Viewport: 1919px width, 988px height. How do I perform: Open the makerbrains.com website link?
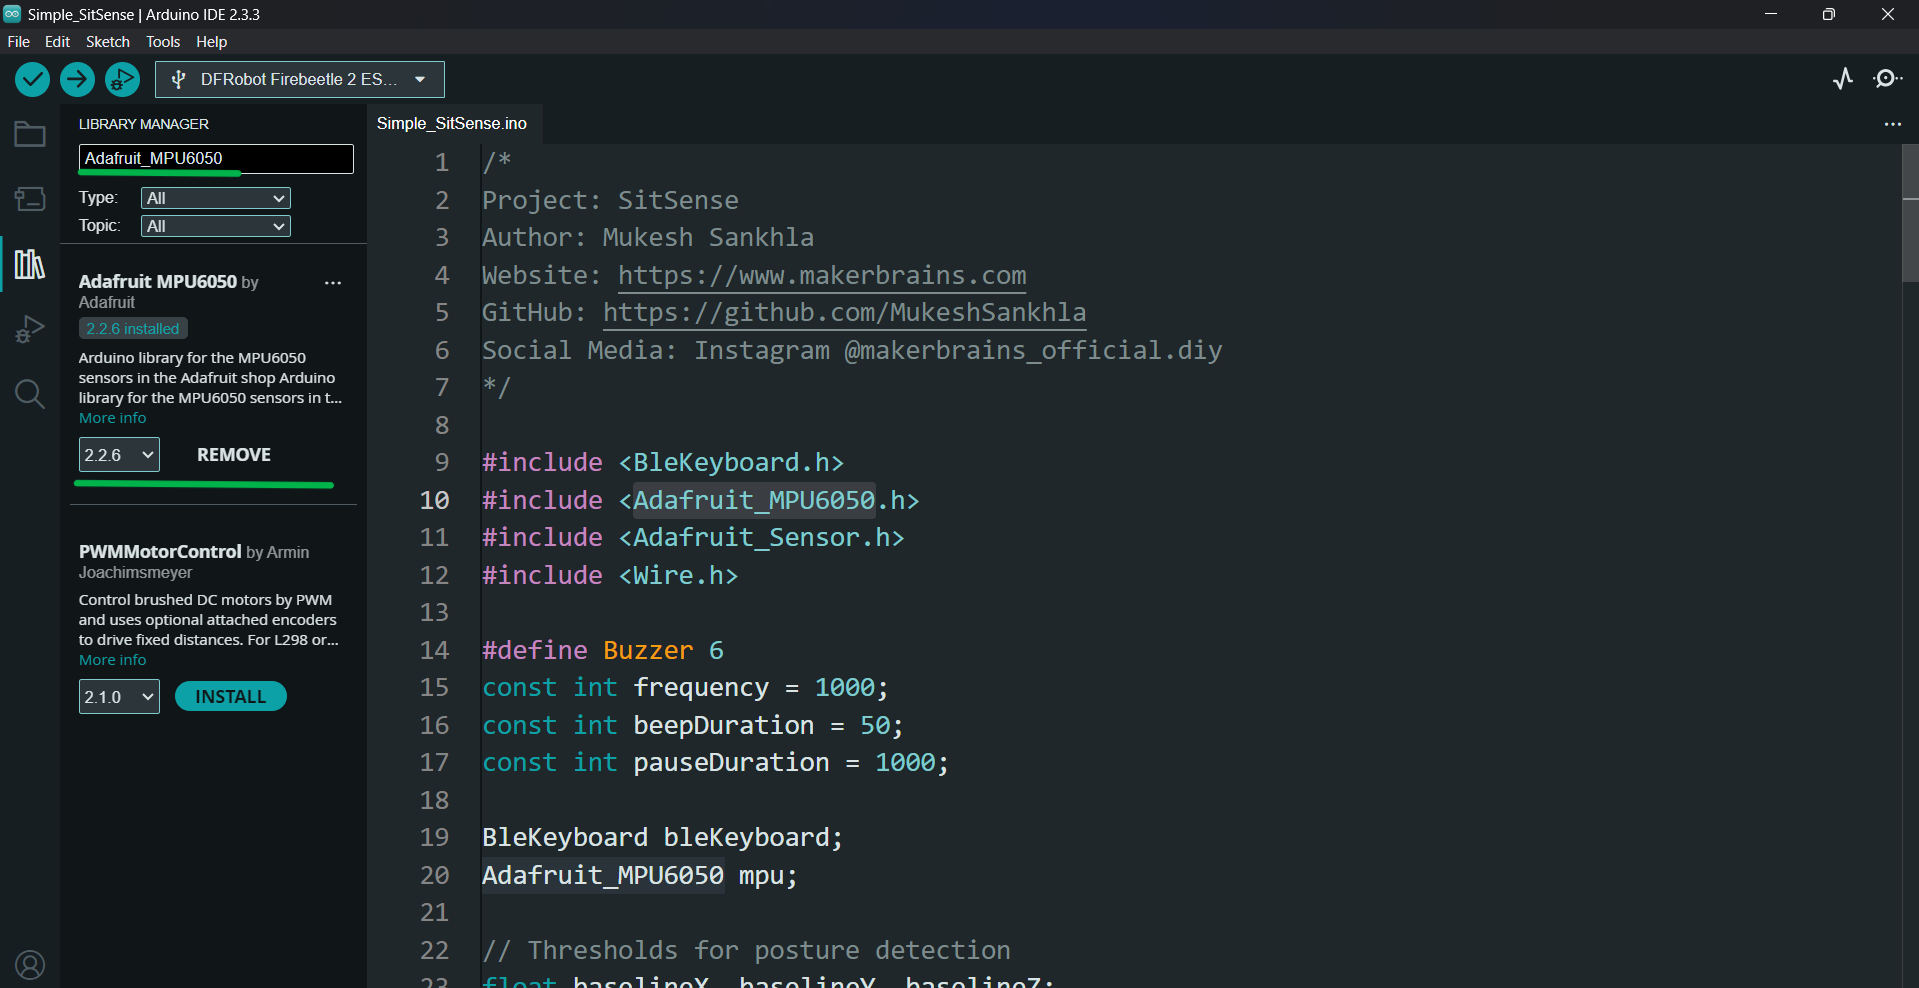[822, 275]
